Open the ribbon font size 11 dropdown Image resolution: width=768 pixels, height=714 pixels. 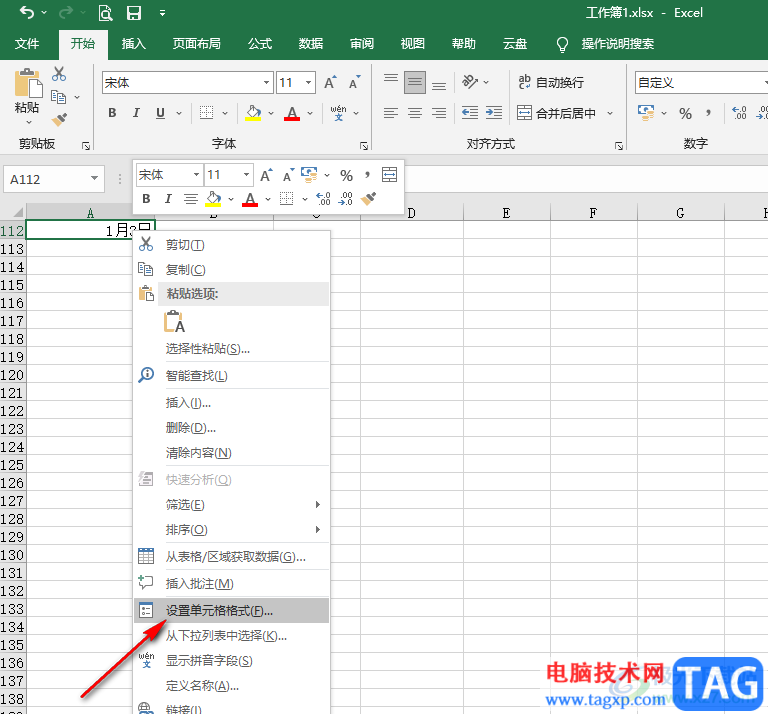click(309, 82)
